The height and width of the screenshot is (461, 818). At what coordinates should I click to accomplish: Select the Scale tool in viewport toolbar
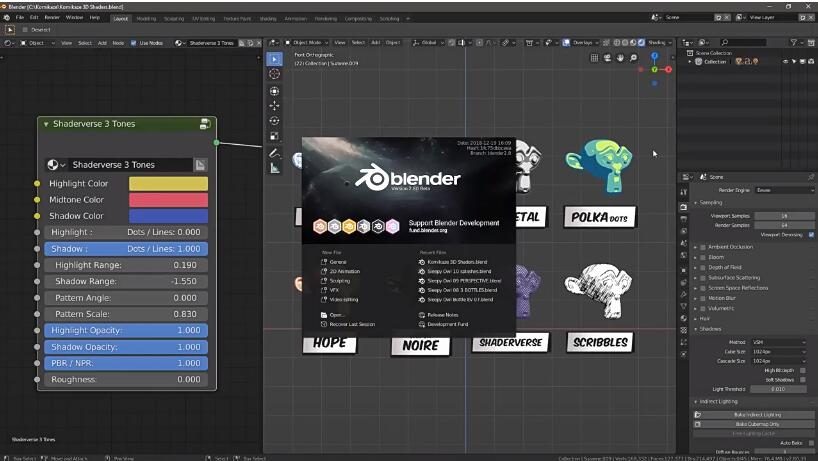point(274,136)
